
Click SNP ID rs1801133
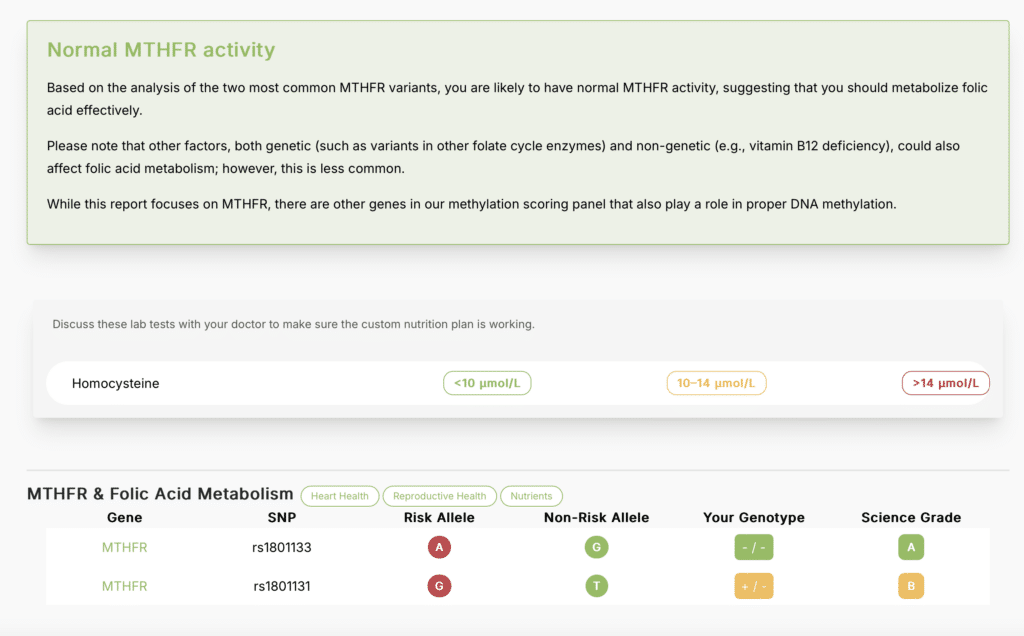click(281, 547)
